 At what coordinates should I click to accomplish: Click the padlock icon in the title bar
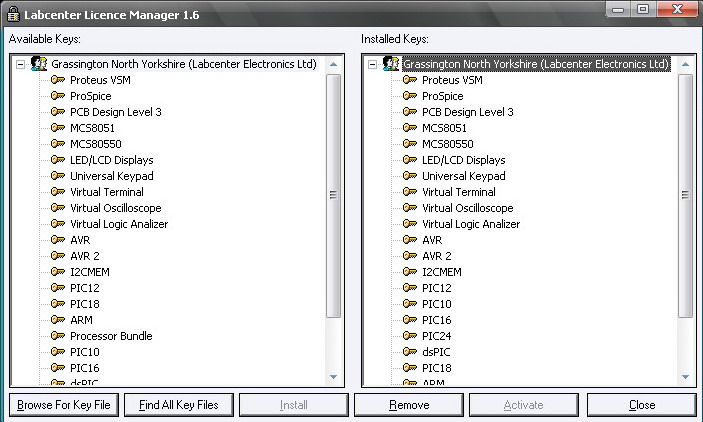coord(13,14)
